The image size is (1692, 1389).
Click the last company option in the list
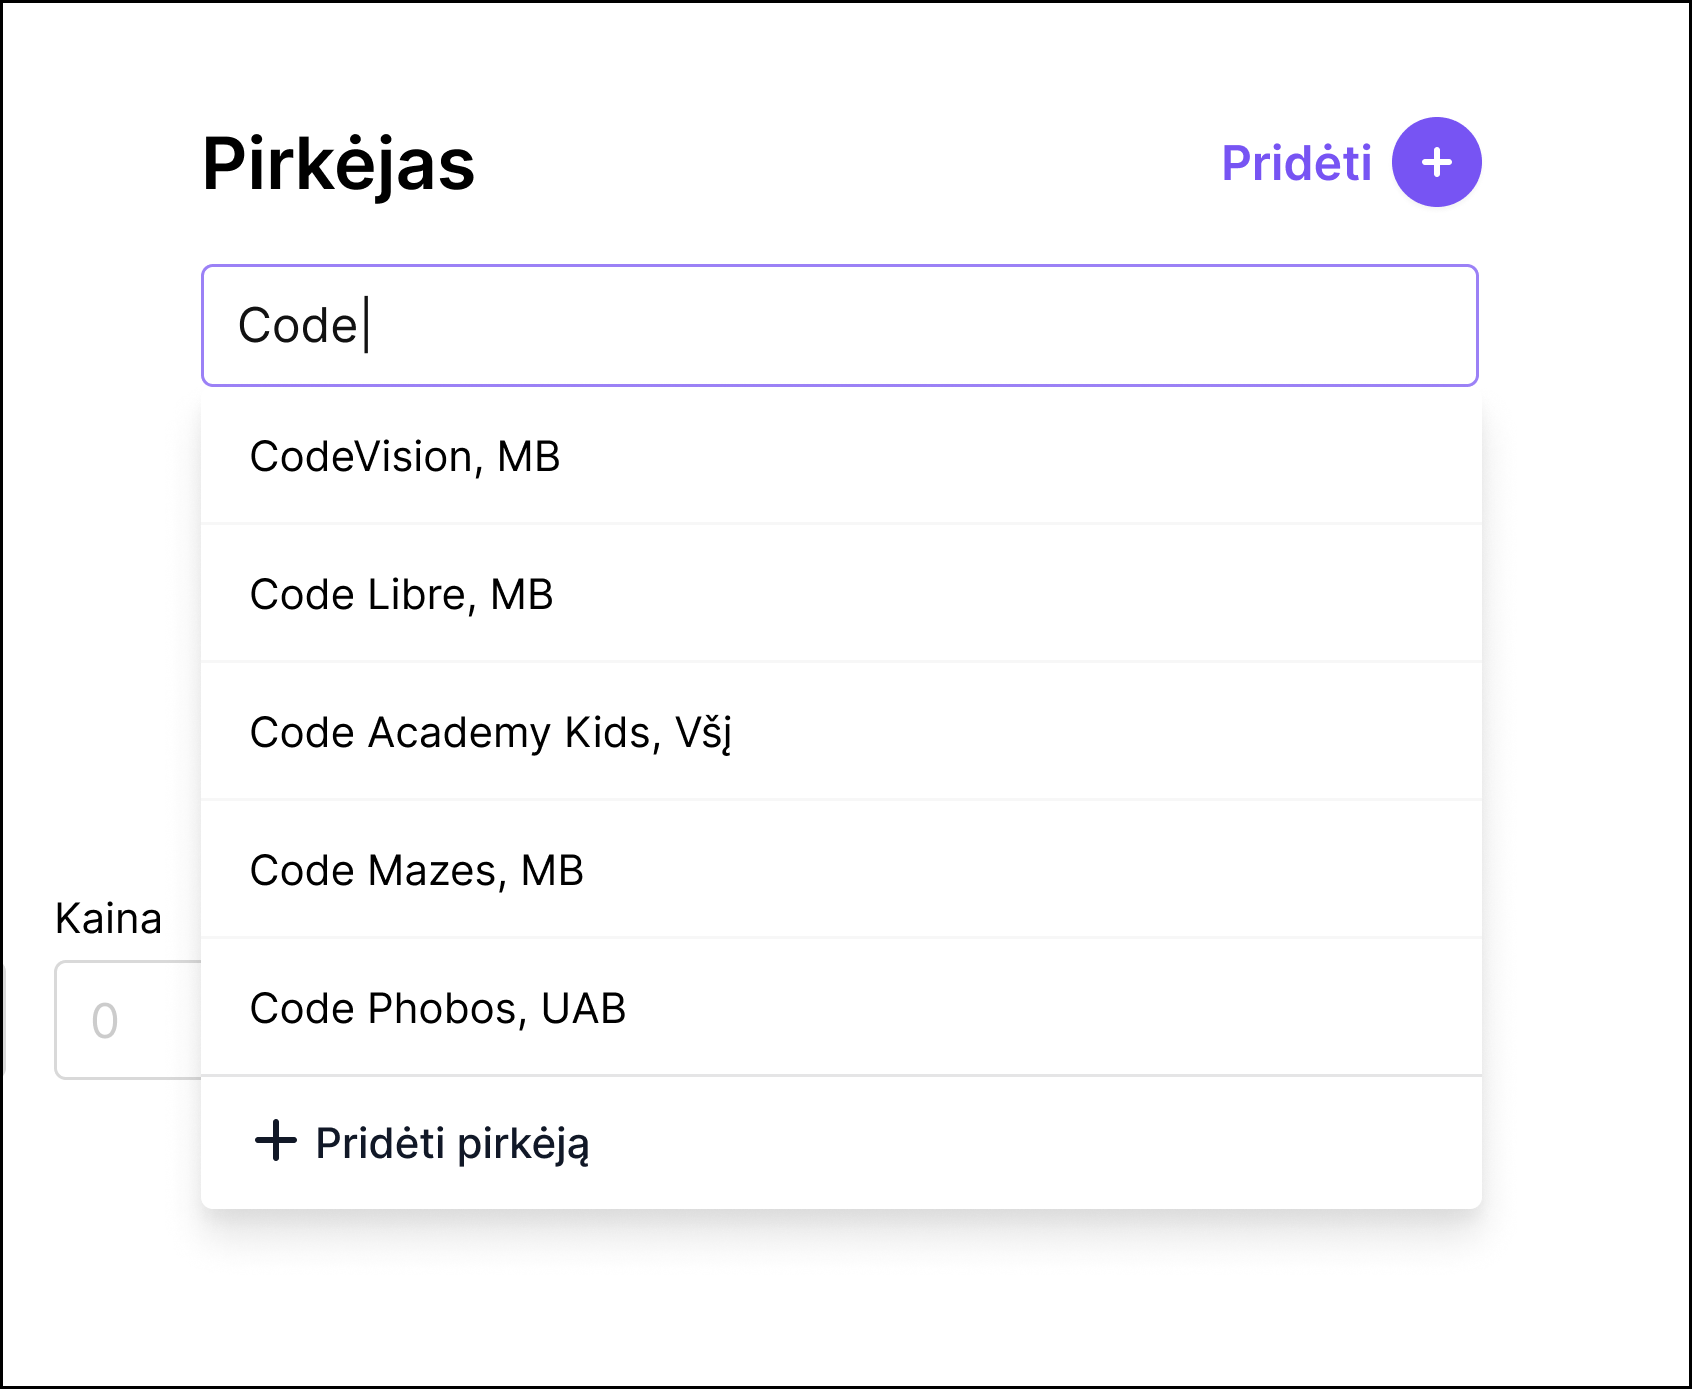click(x=437, y=1007)
